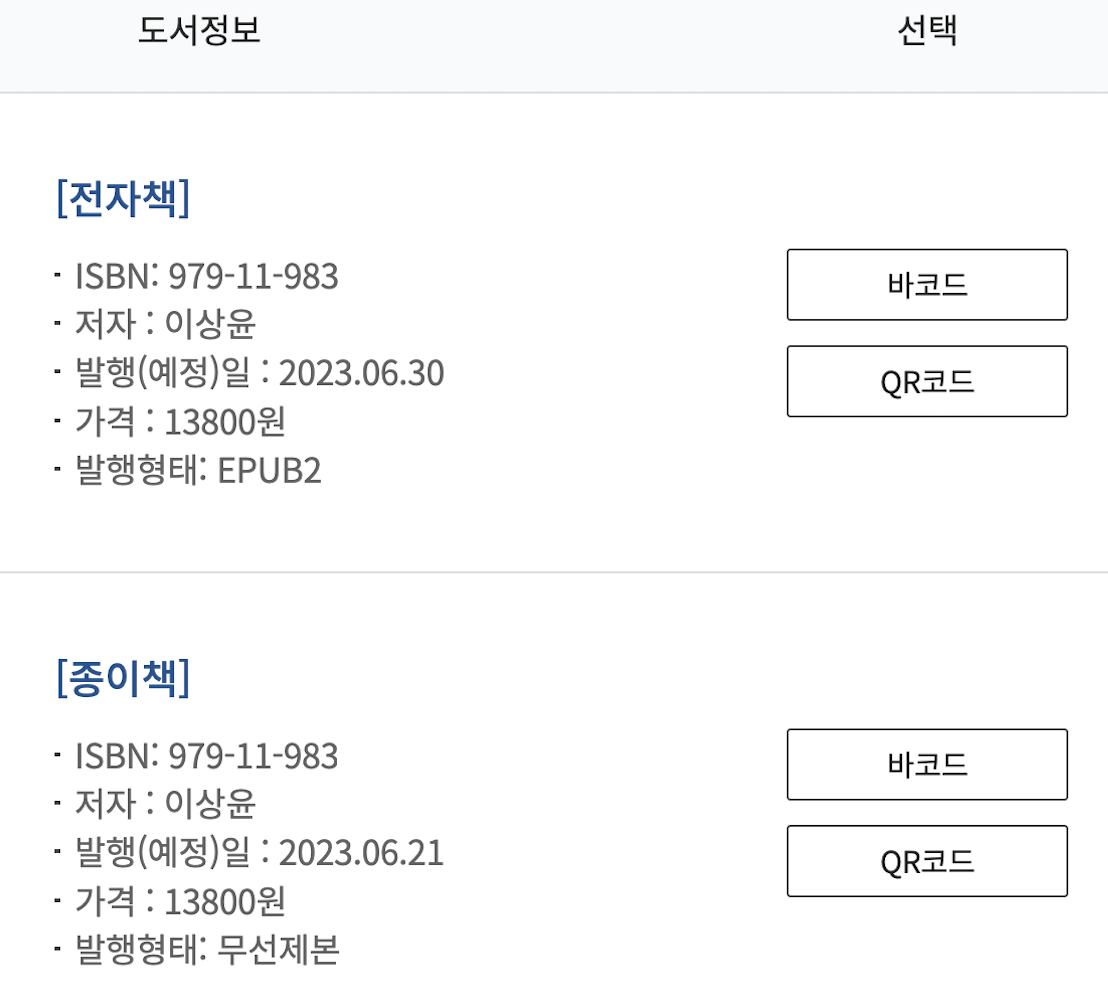Select the 무선제본 binding format label
Viewport: 1108px width, 992px height.
277,949
